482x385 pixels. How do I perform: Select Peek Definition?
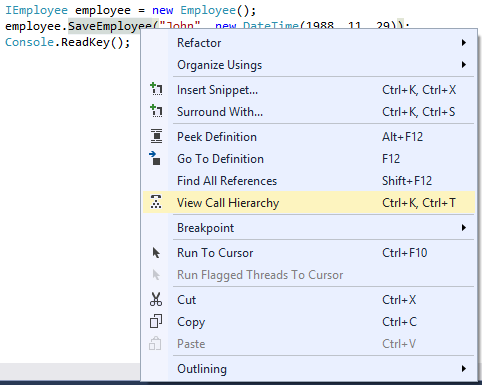point(309,137)
